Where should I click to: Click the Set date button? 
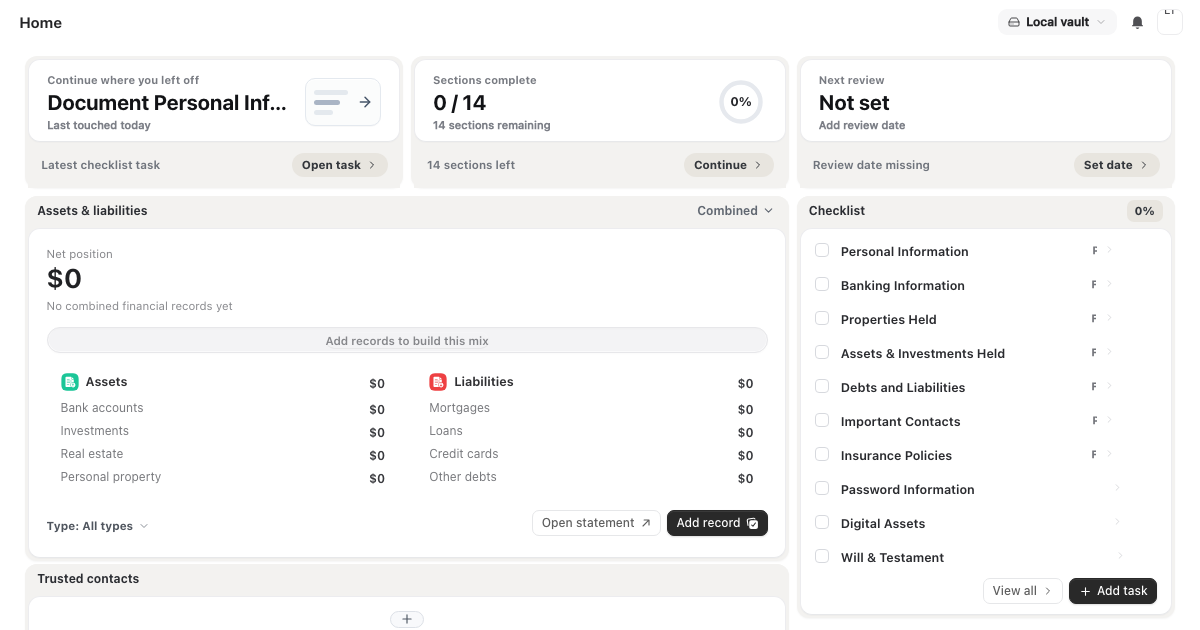coord(1117,165)
